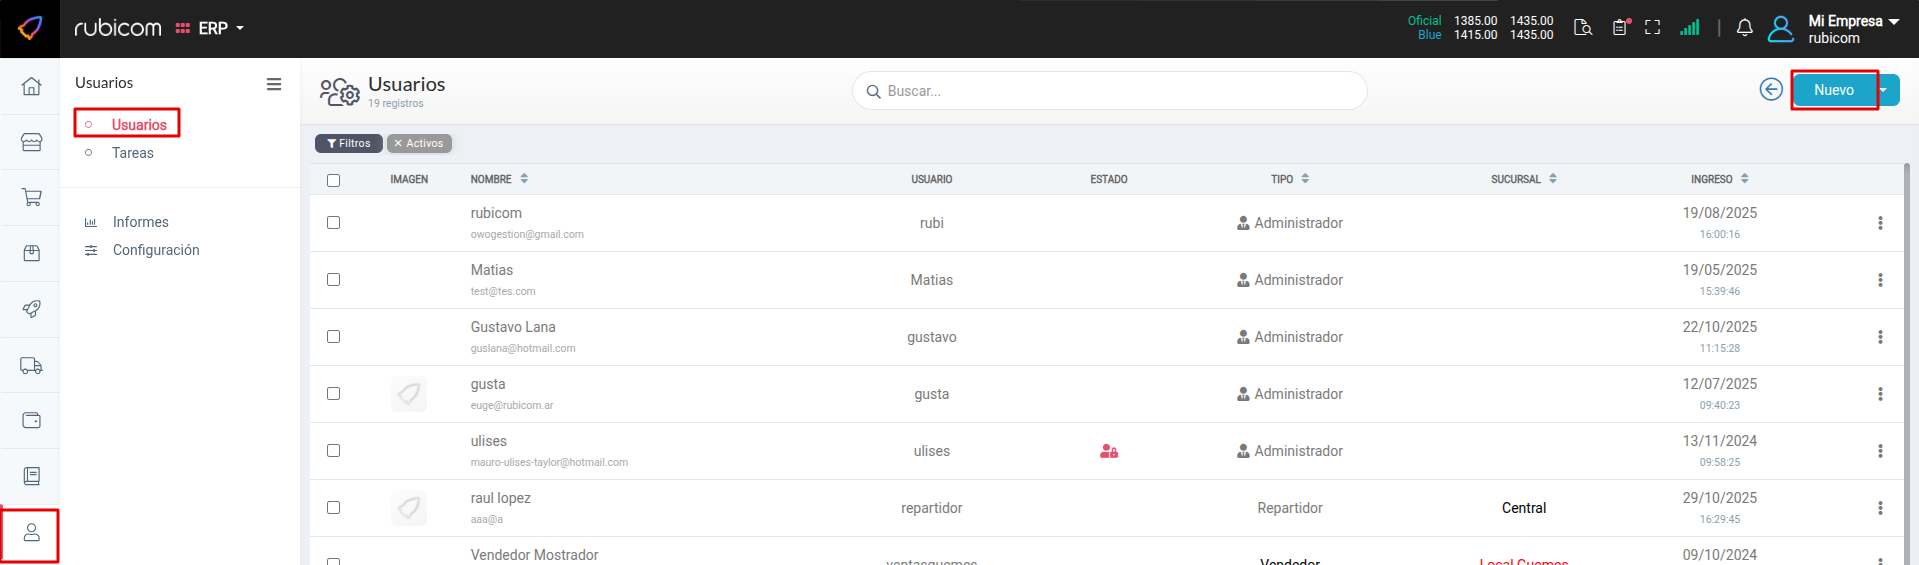Expand the Mi Empresa account menu
Viewport: 1919px width, 565px height.
click(1852, 29)
